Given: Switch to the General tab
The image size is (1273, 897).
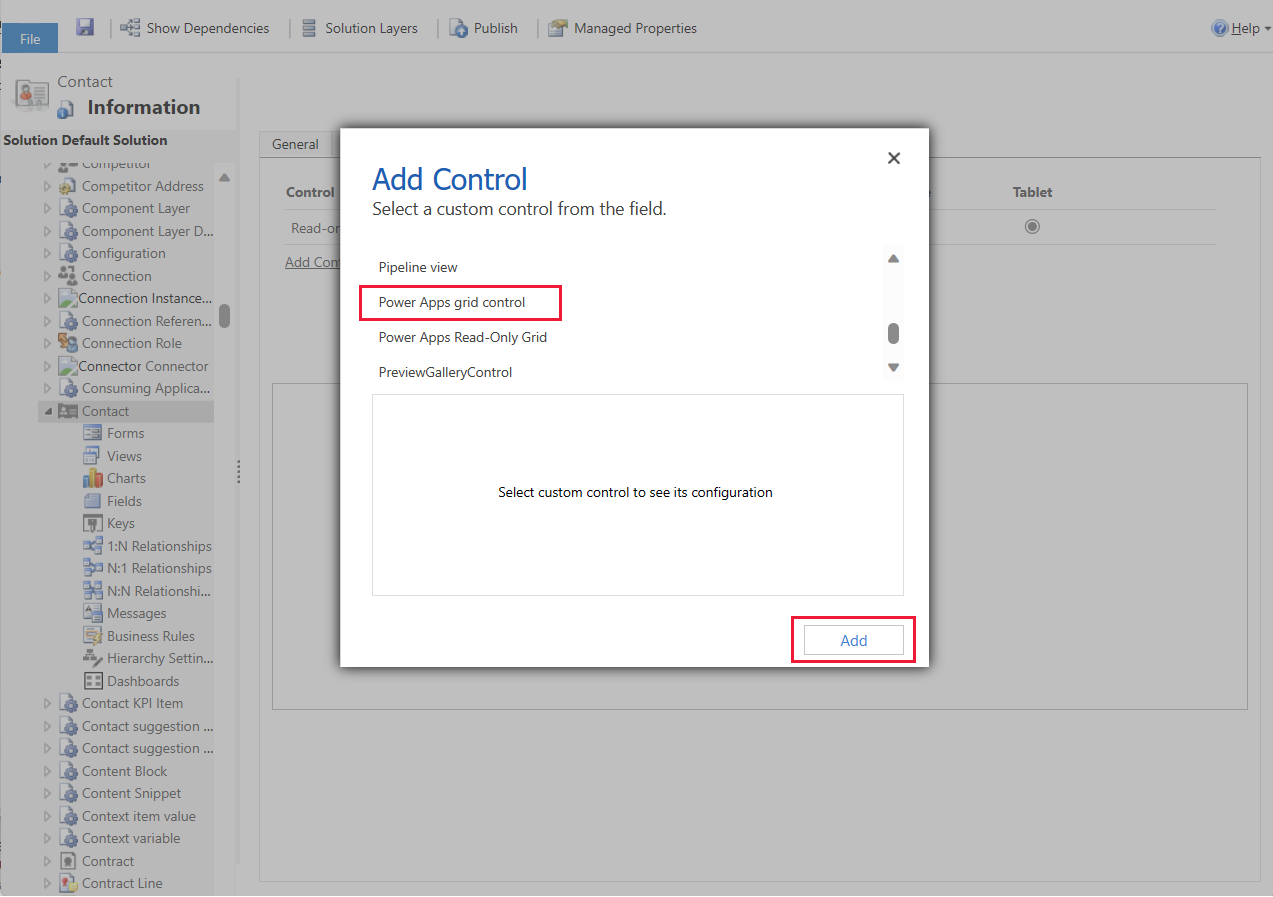Looking at the screenshot, I should (295, 144).
